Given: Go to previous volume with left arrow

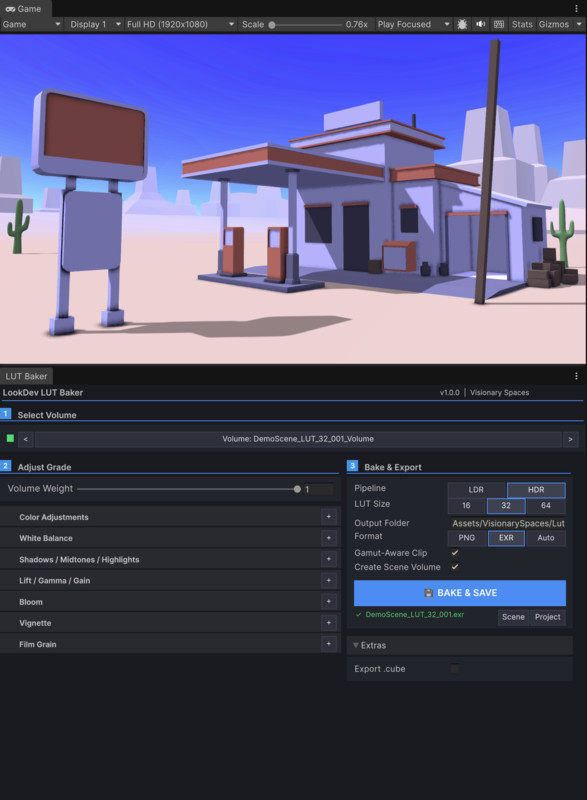Looking at the screenshot, I should (25, 439).
